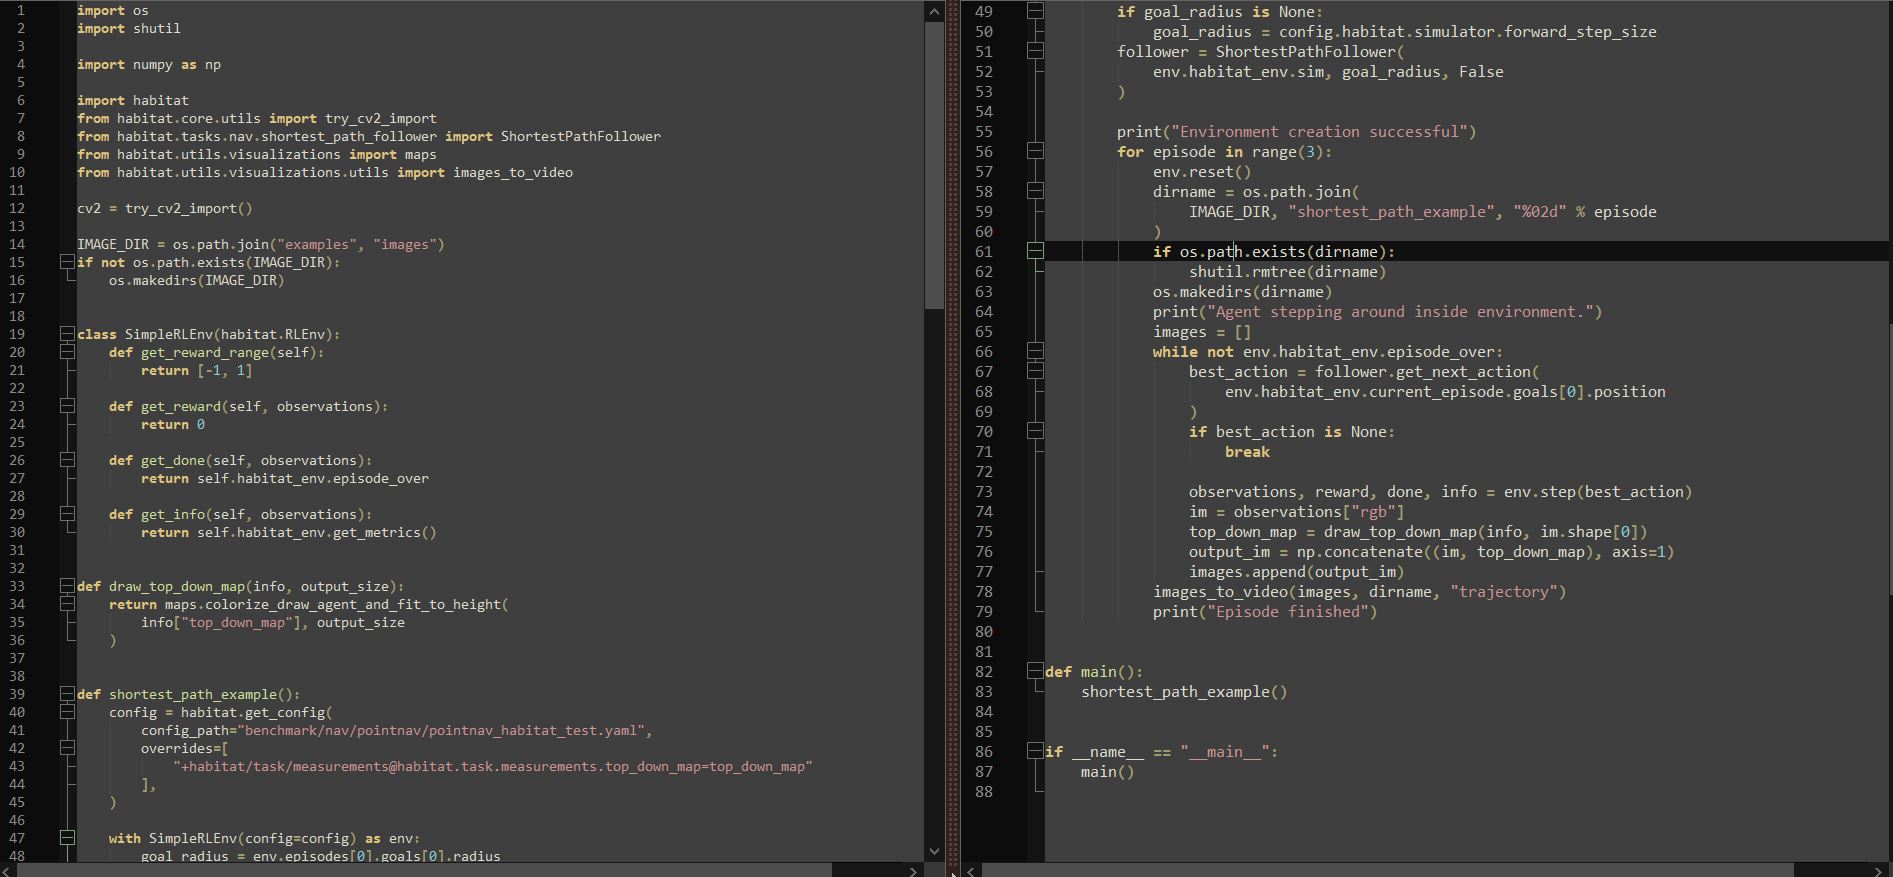Click left pane horizontal scrollbar right arrow
The image size is (1893, 877).
click(913, 870)
